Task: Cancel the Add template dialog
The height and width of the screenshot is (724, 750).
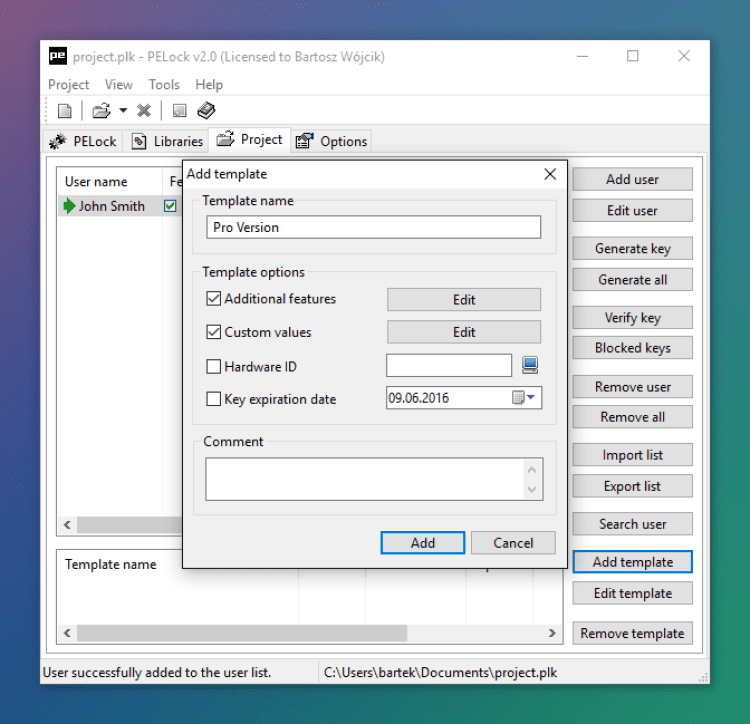Action: click(x=513, y=543)
